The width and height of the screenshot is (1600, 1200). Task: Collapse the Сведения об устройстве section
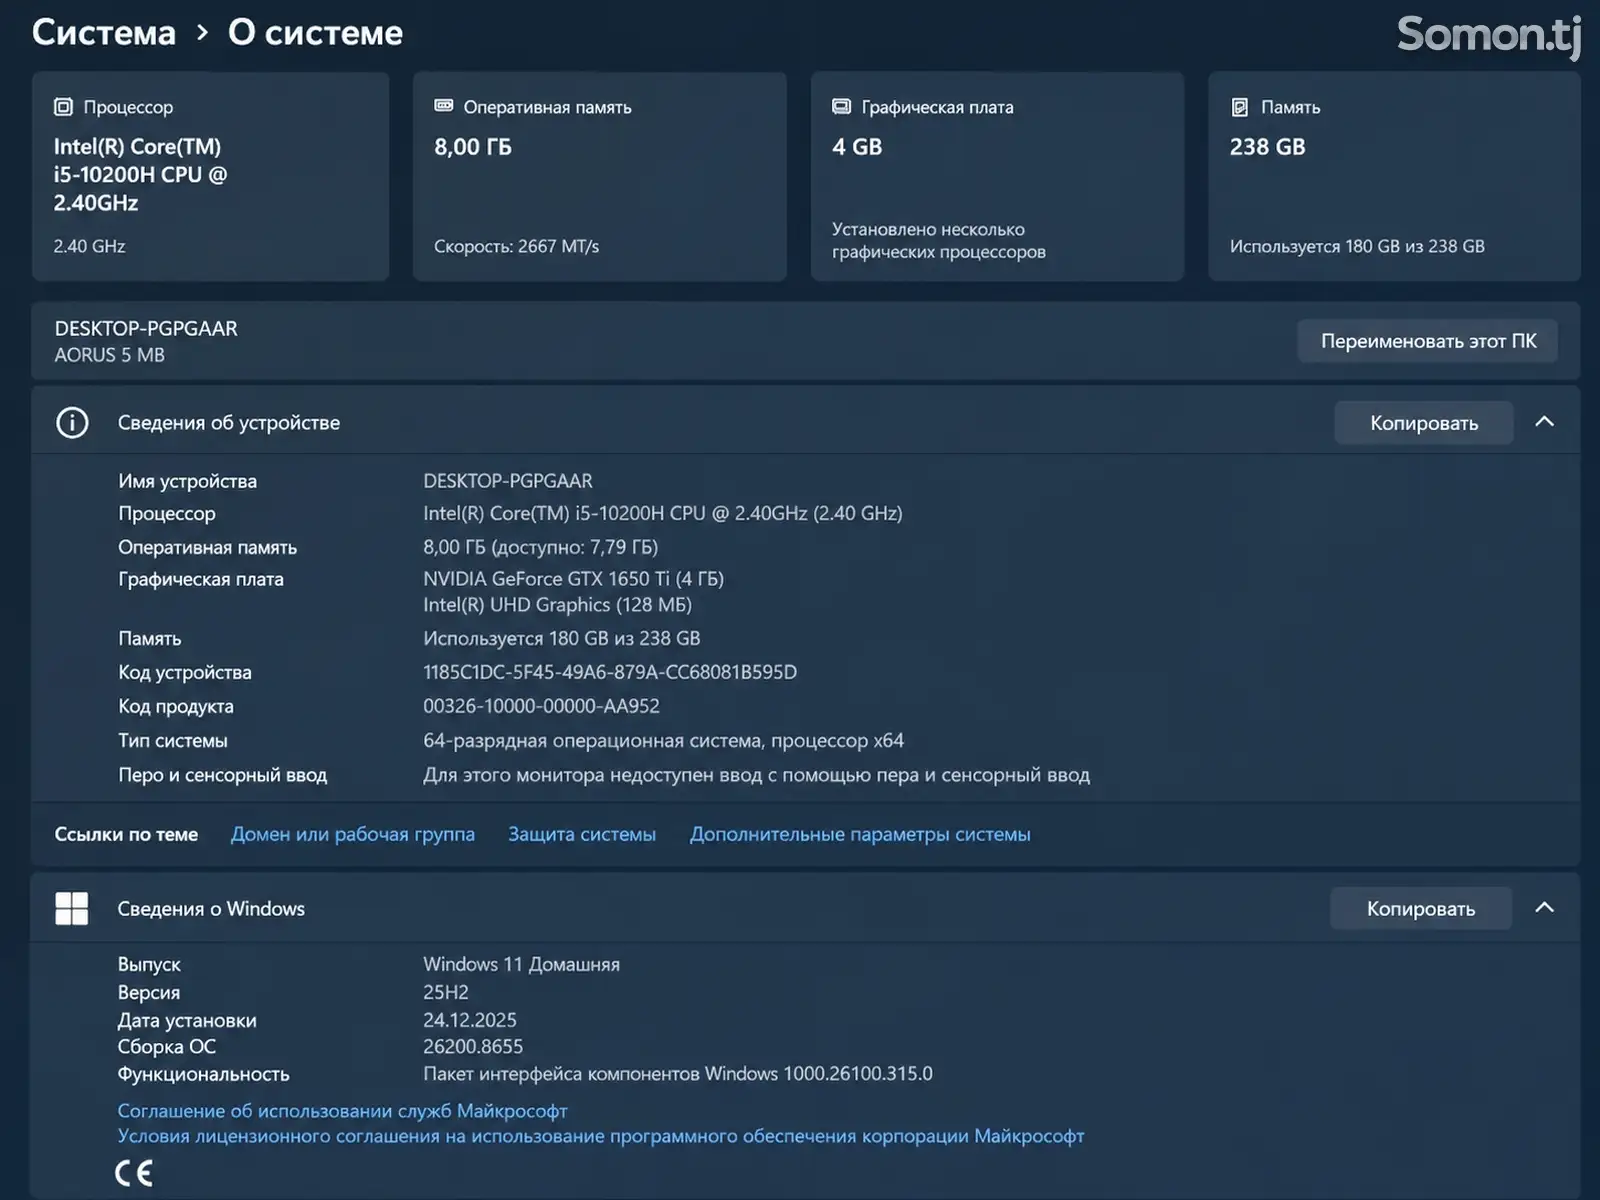pyautogui.click(x=1545, y=422)
